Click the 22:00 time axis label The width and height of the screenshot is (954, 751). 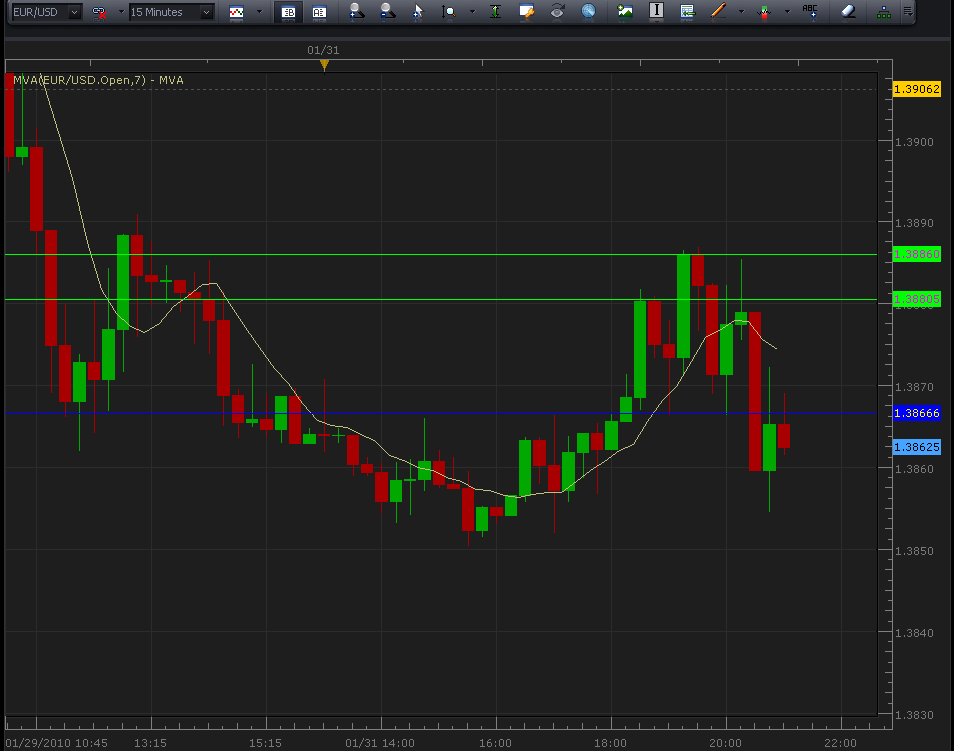coord(840,743)
